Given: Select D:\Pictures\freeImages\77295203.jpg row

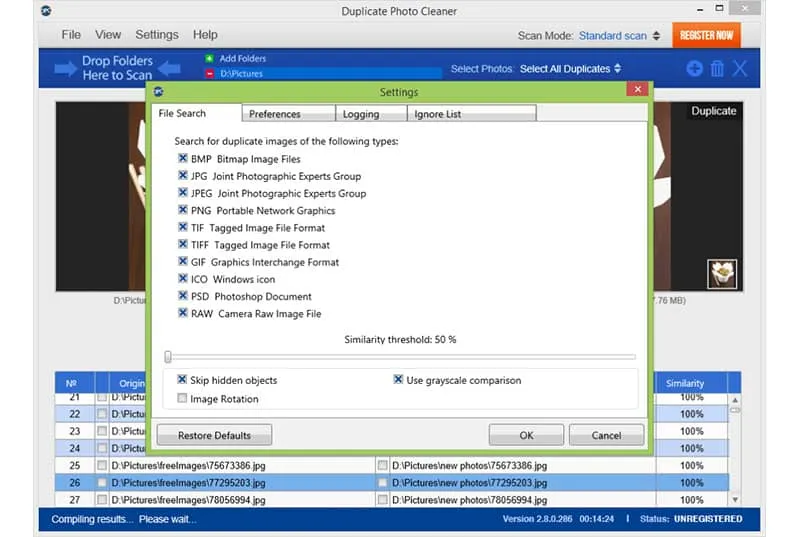Looking at the screenshot, I should 188,482.
